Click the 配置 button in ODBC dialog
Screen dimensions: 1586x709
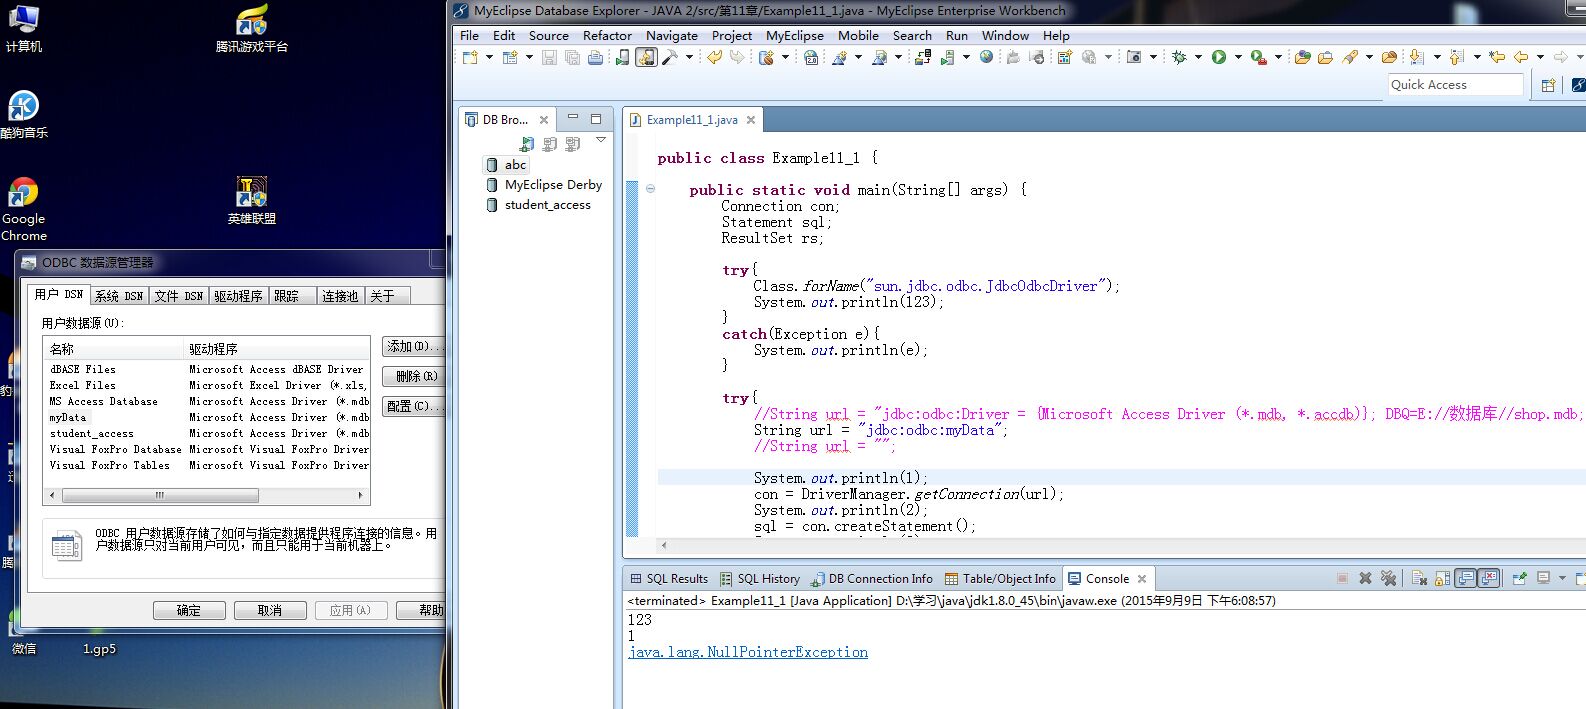coord(412,406)
